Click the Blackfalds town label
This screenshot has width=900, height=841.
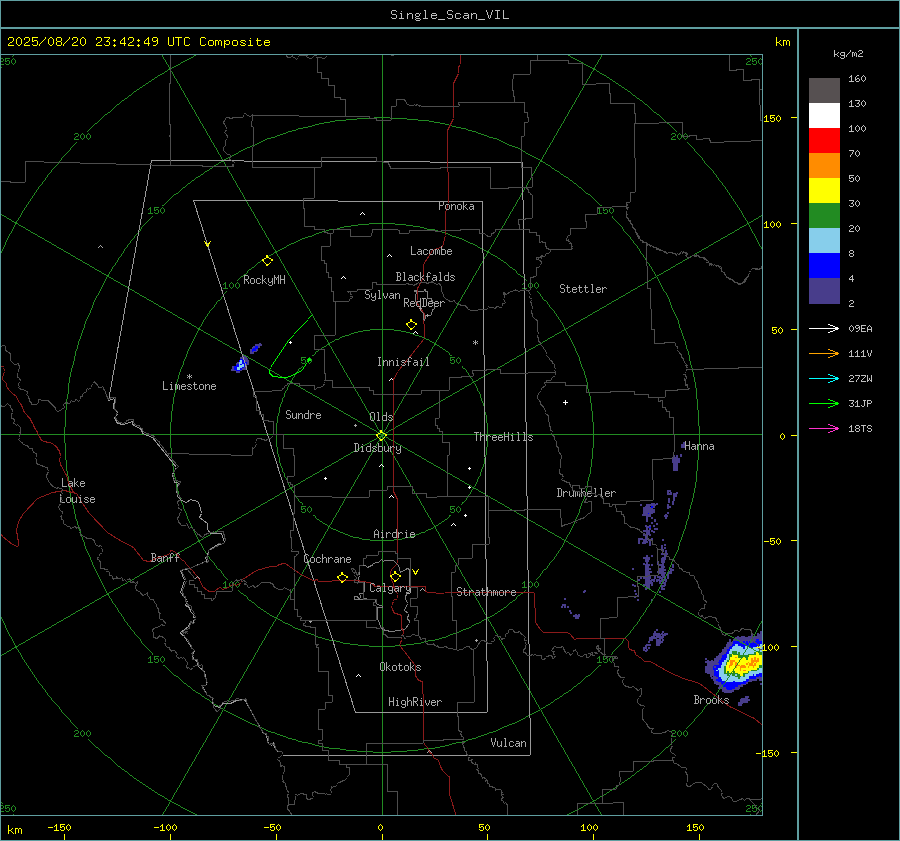click(425, 277)
